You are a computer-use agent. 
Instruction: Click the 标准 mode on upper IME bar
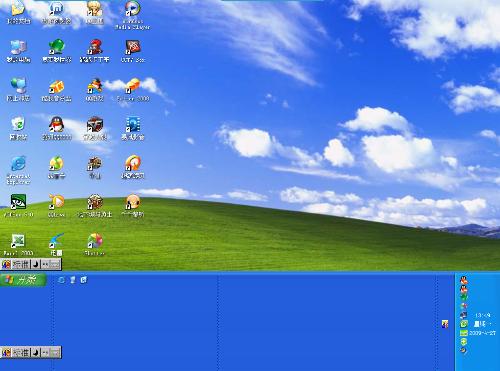(21, 264)
